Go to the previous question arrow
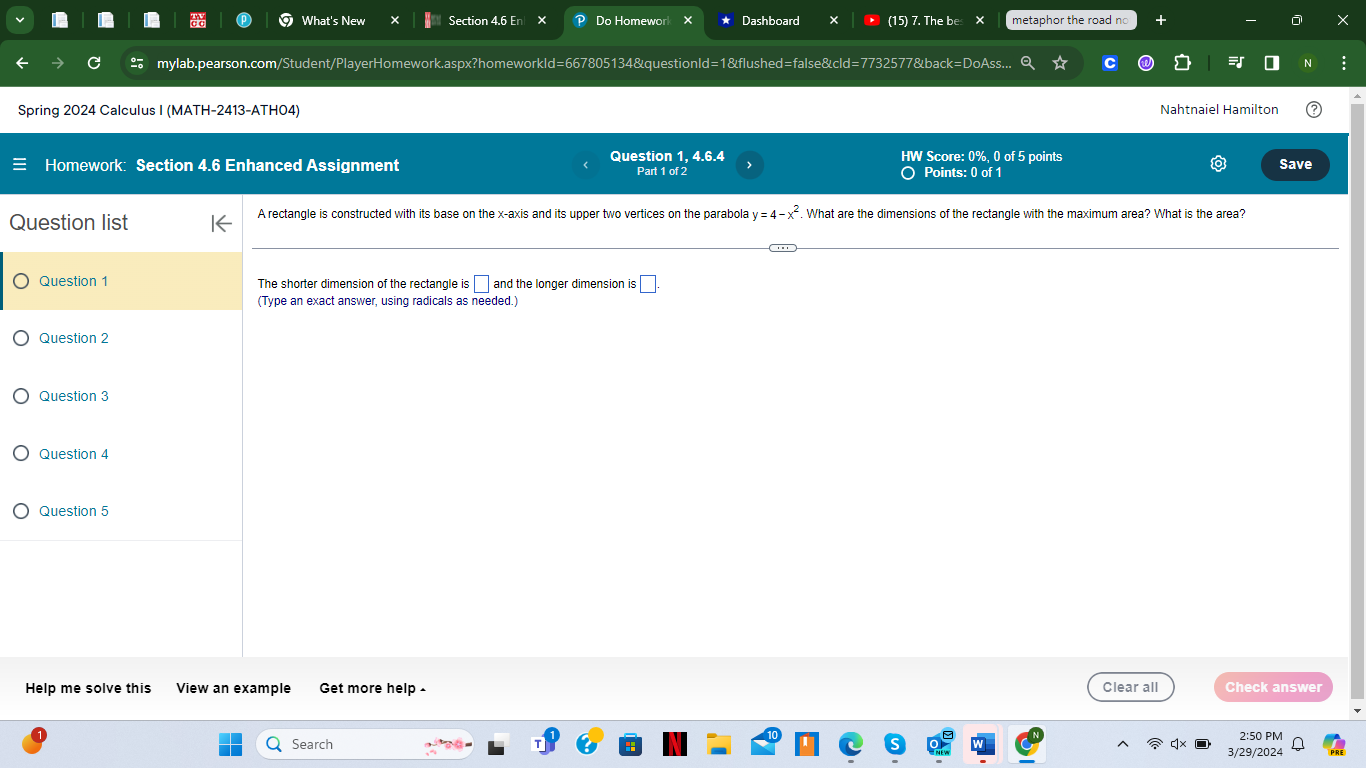This screenshot has height=768, width=1366. coord(586,165)
